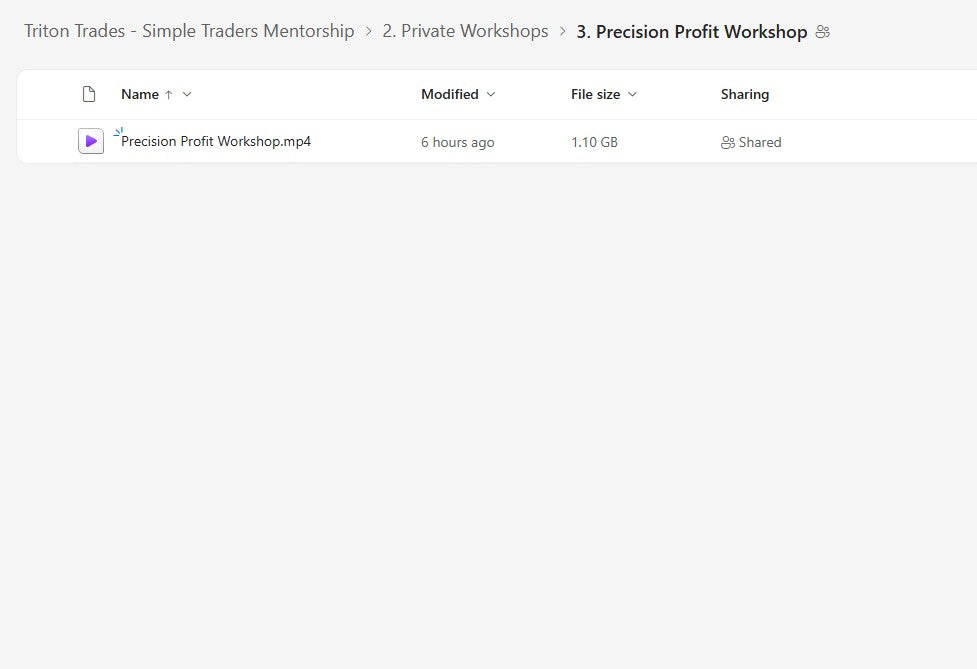The width and height of the screenshot is (977, 669).
Task: Navigate to Triton Trades - Simple Traders Mentorship
Action: [189, 31]
